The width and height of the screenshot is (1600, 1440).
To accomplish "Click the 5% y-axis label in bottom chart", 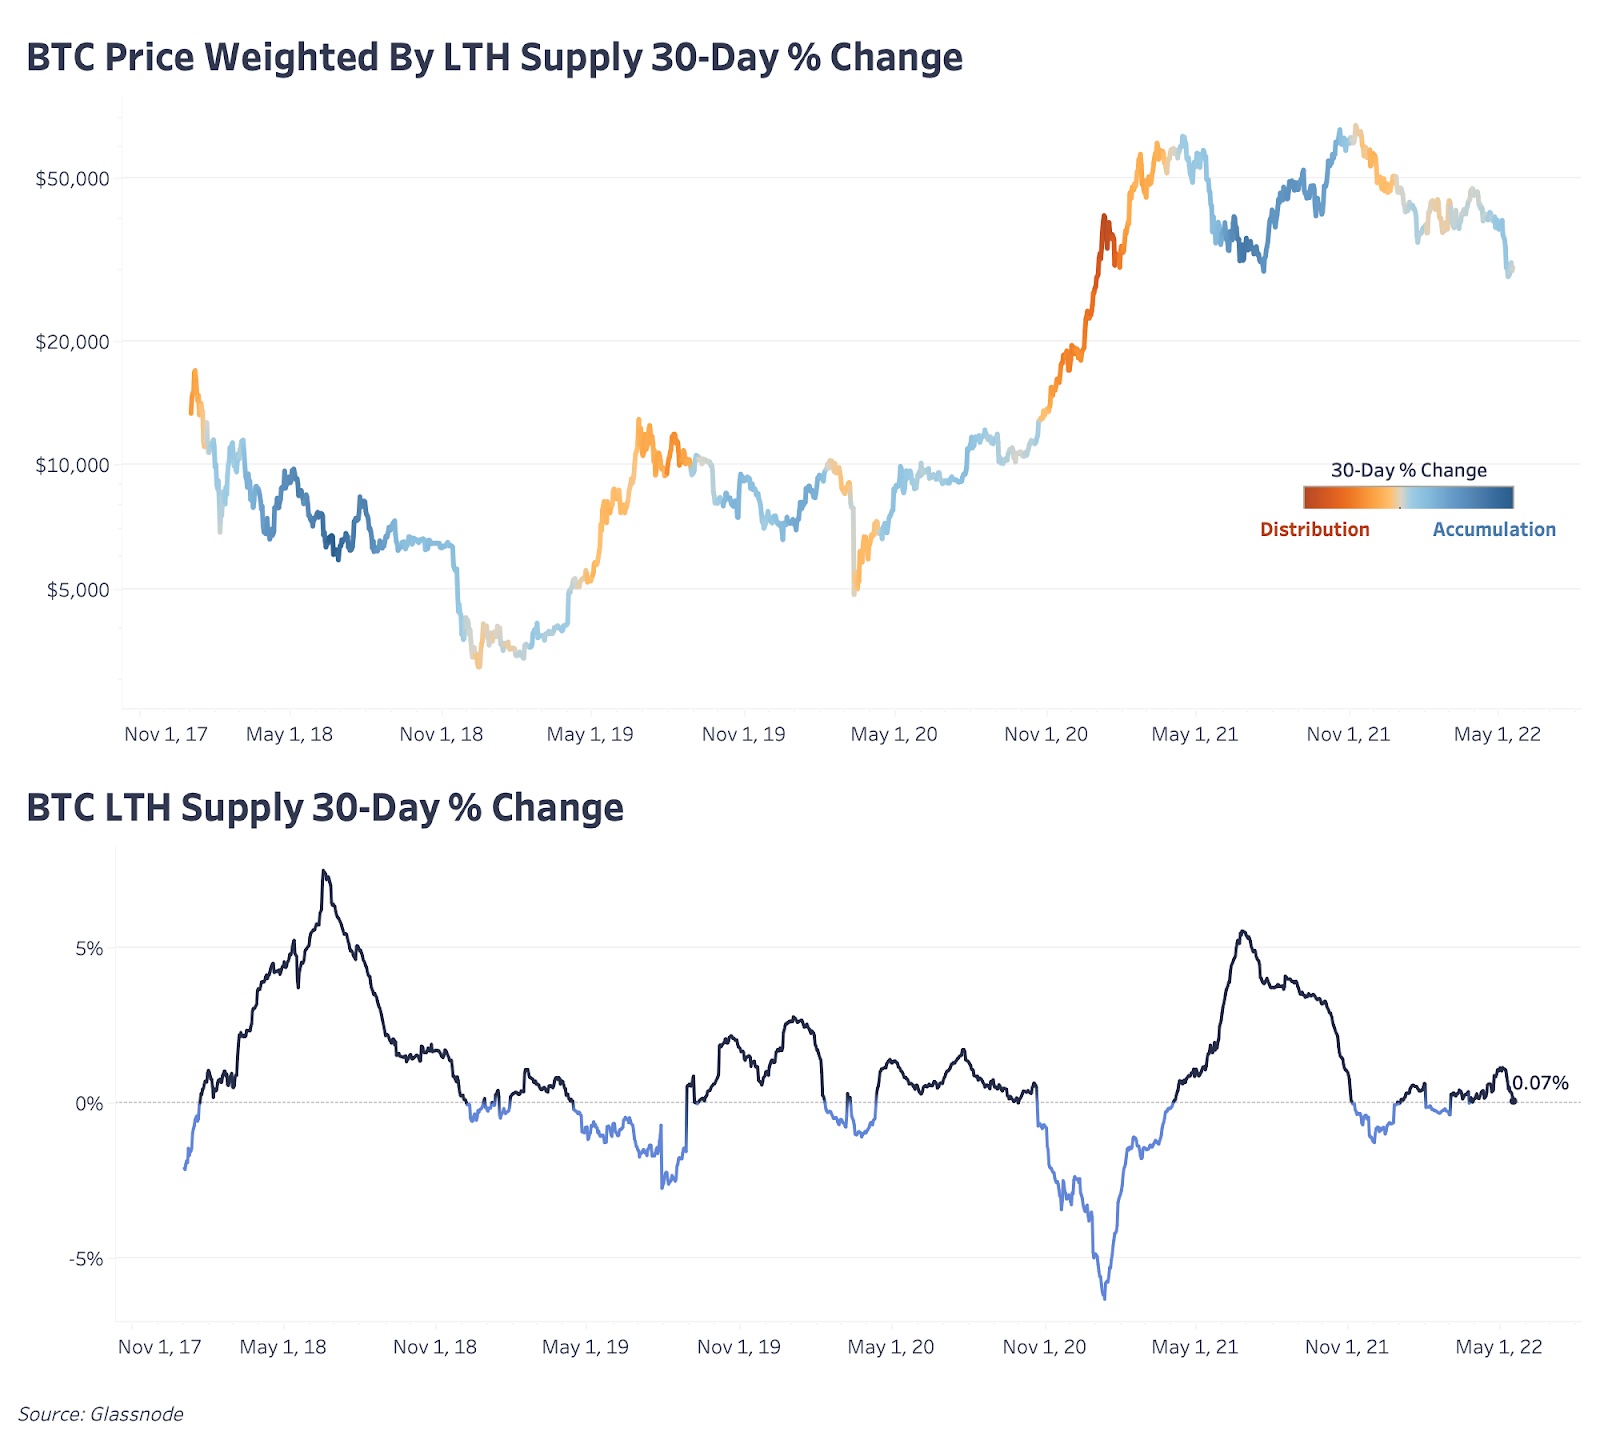I will (89, 949).
